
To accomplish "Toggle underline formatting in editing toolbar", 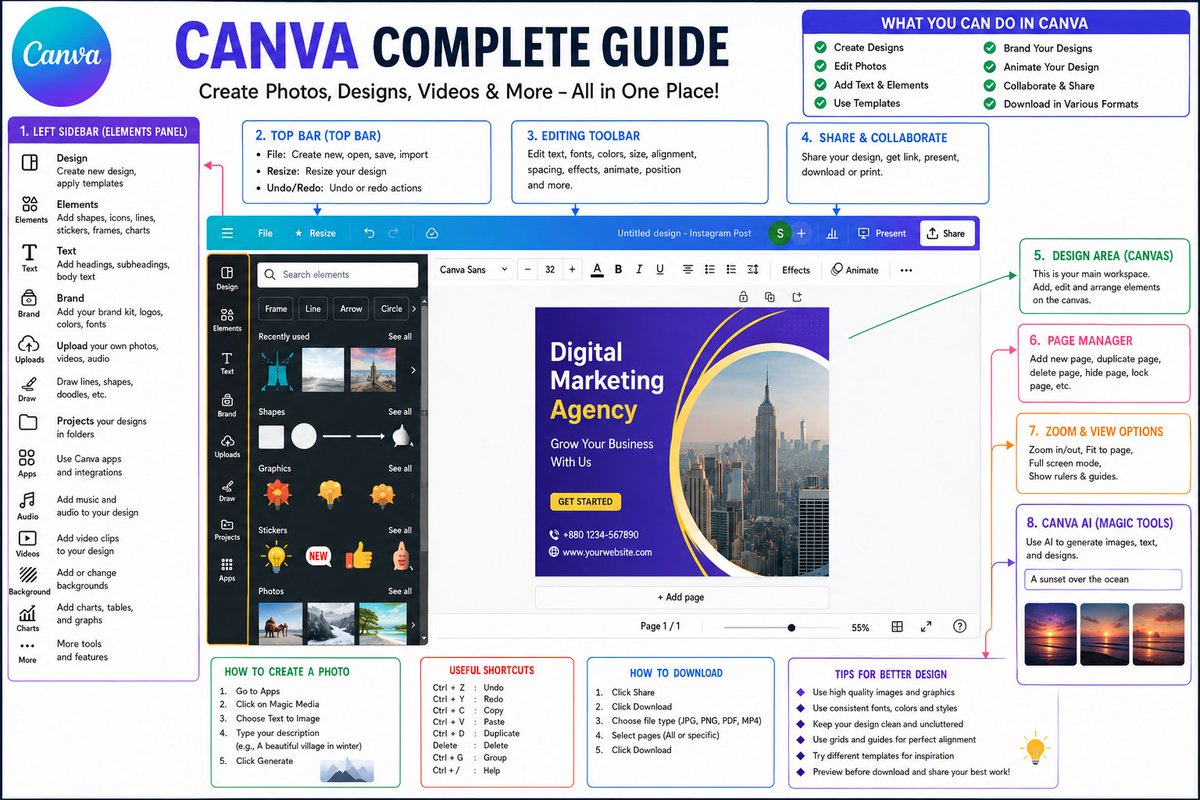I will tap(659, 270).
